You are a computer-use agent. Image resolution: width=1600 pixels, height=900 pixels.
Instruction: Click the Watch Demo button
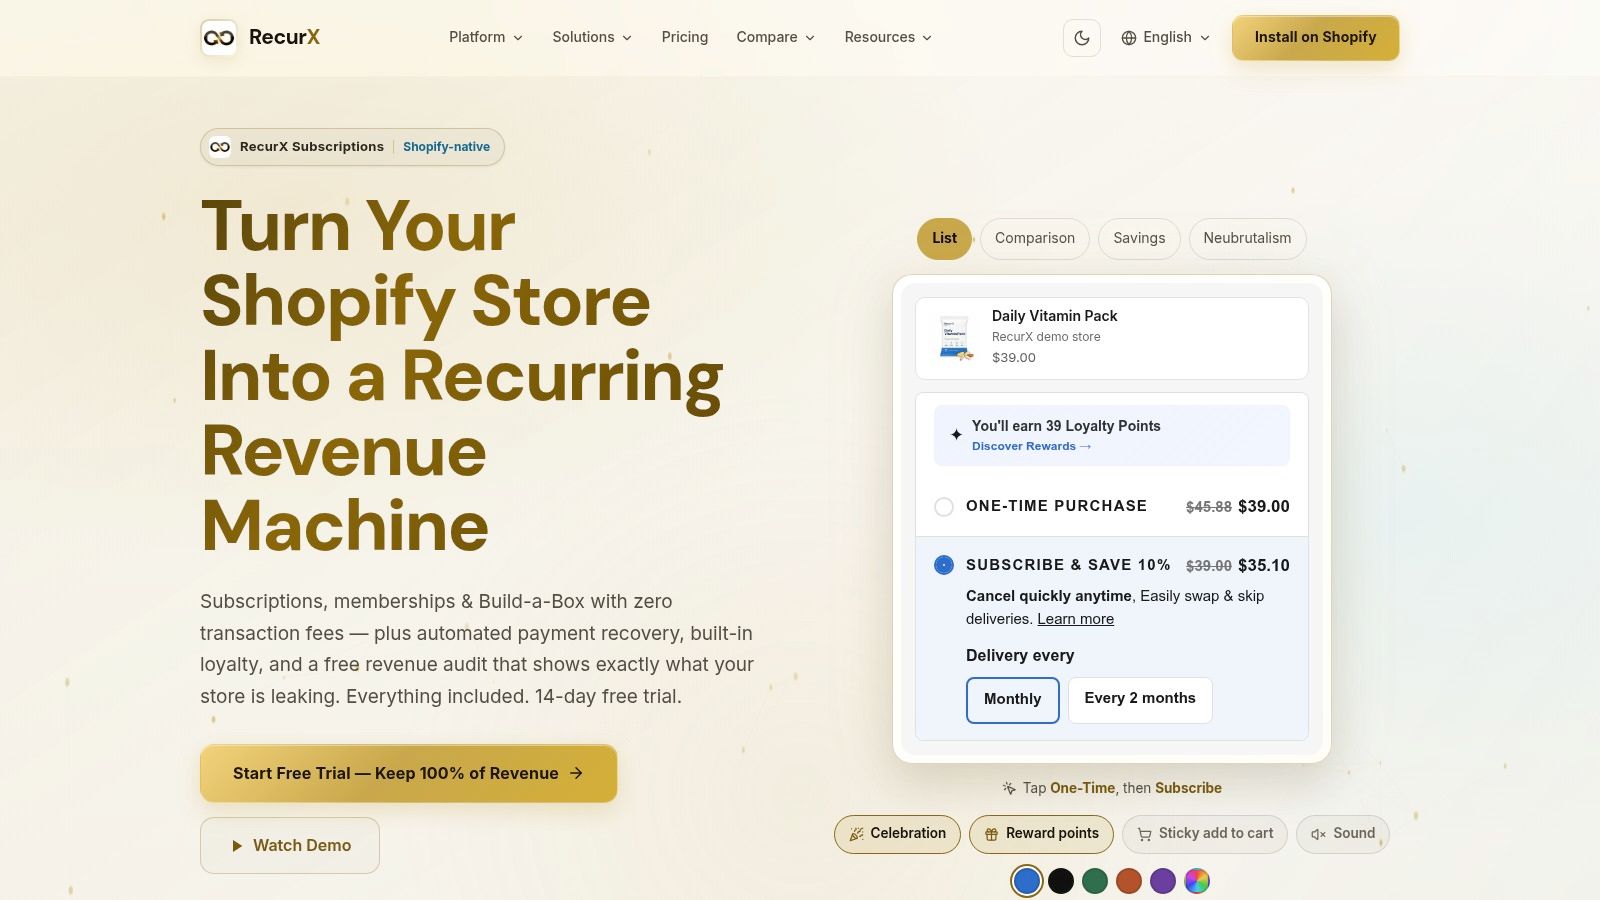[x=290, y=846]
